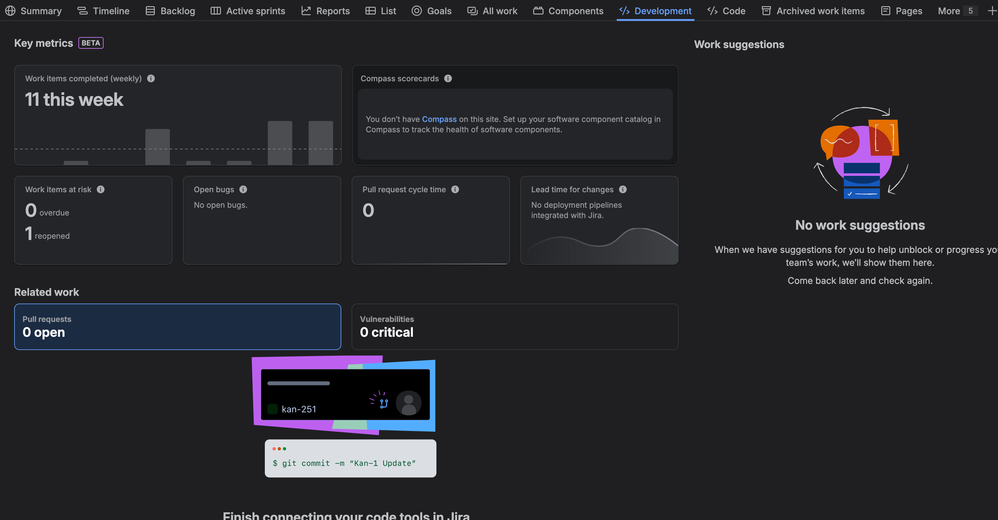Image resolution: width=998 pixels, height=520 pixels.
Task: Click the 'No open bugs.' text
Action: tap(220, 205)
